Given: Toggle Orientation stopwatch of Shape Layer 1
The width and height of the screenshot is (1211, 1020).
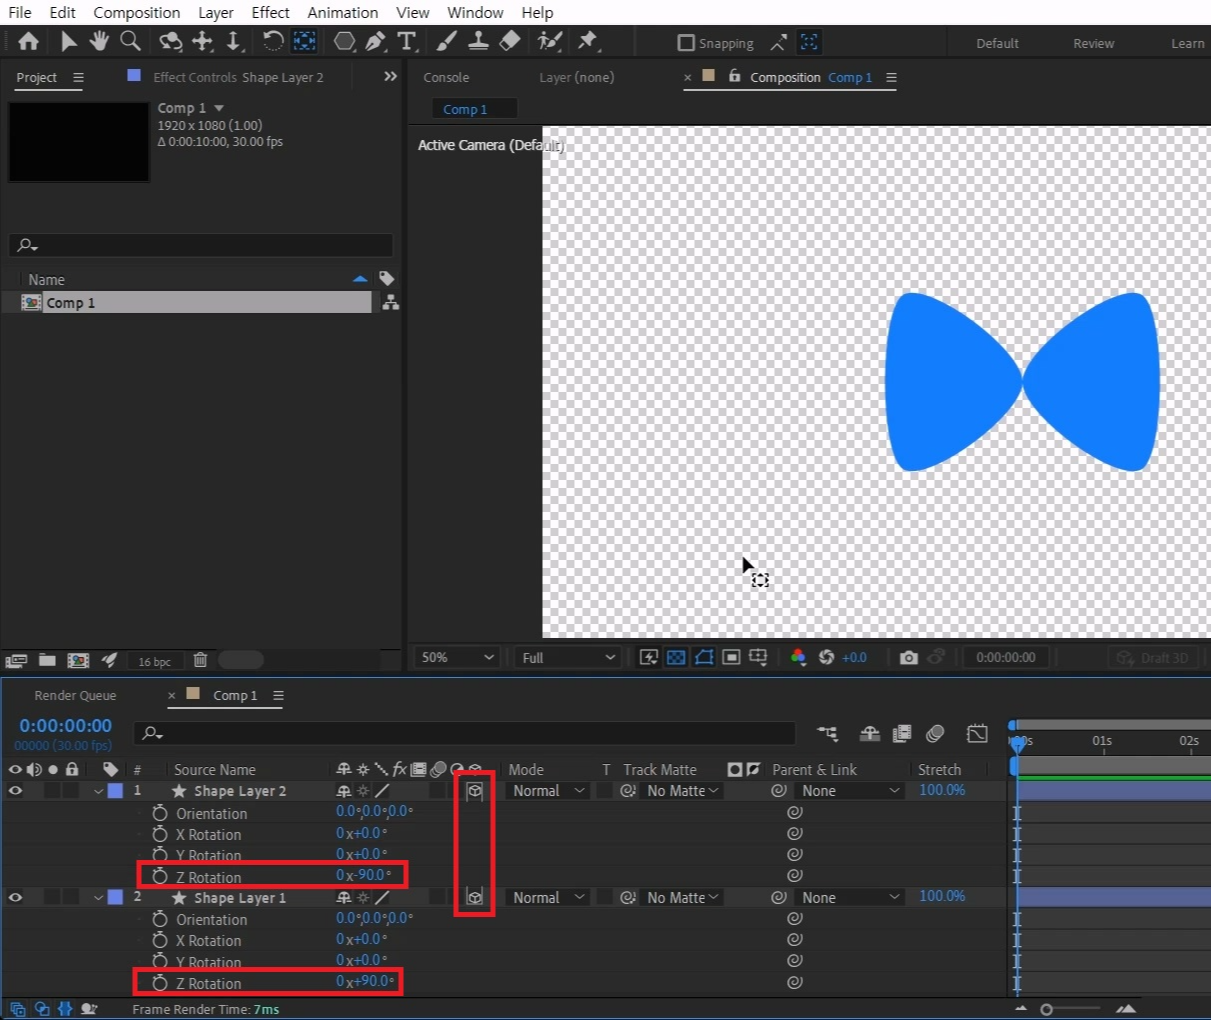Looking at the screenshot, I should pos(160,919).
